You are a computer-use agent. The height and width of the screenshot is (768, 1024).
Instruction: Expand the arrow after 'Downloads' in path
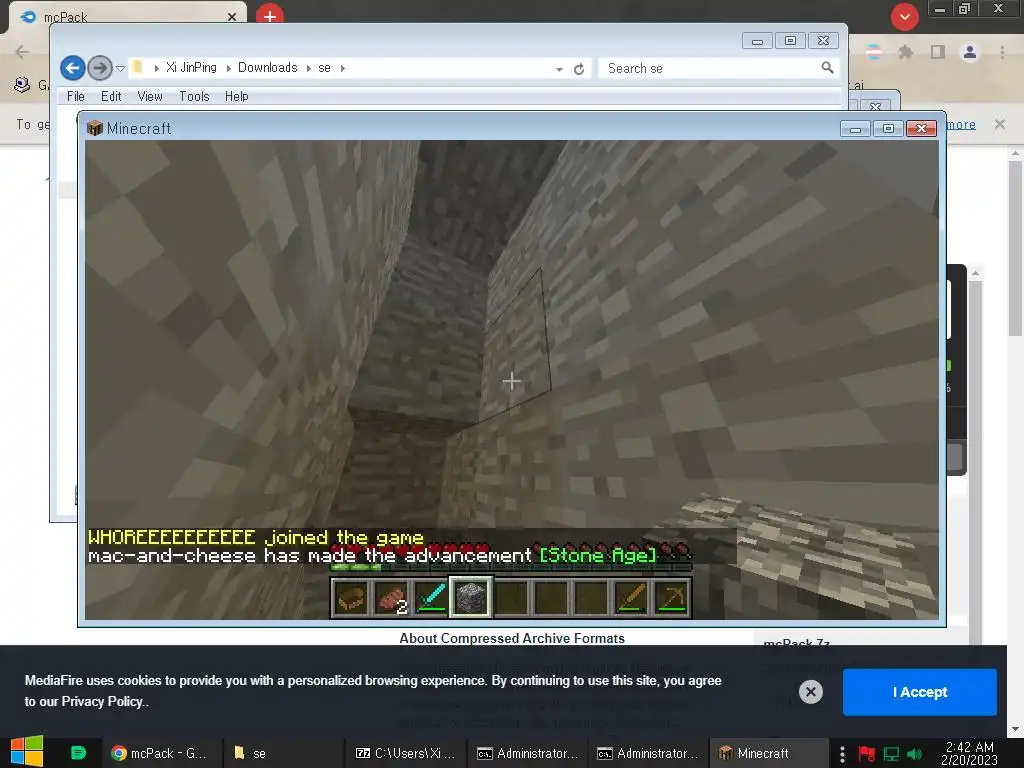click(308, 68)
